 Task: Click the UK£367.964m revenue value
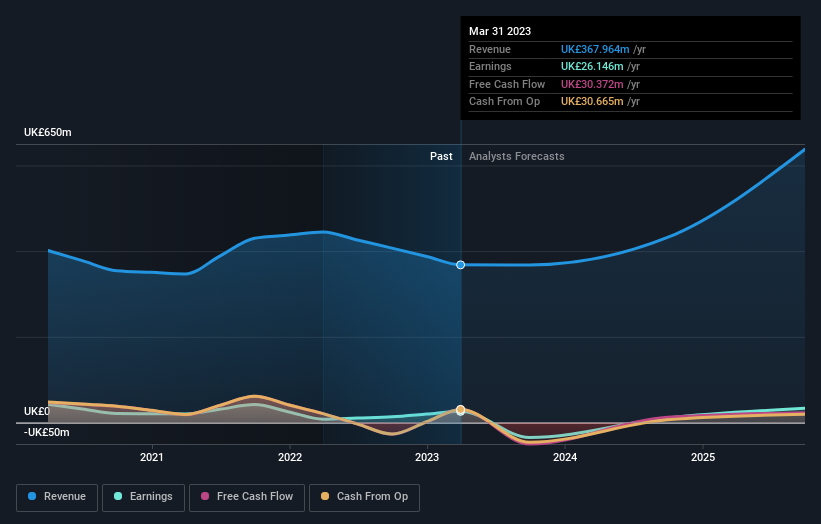coord(595,49)
